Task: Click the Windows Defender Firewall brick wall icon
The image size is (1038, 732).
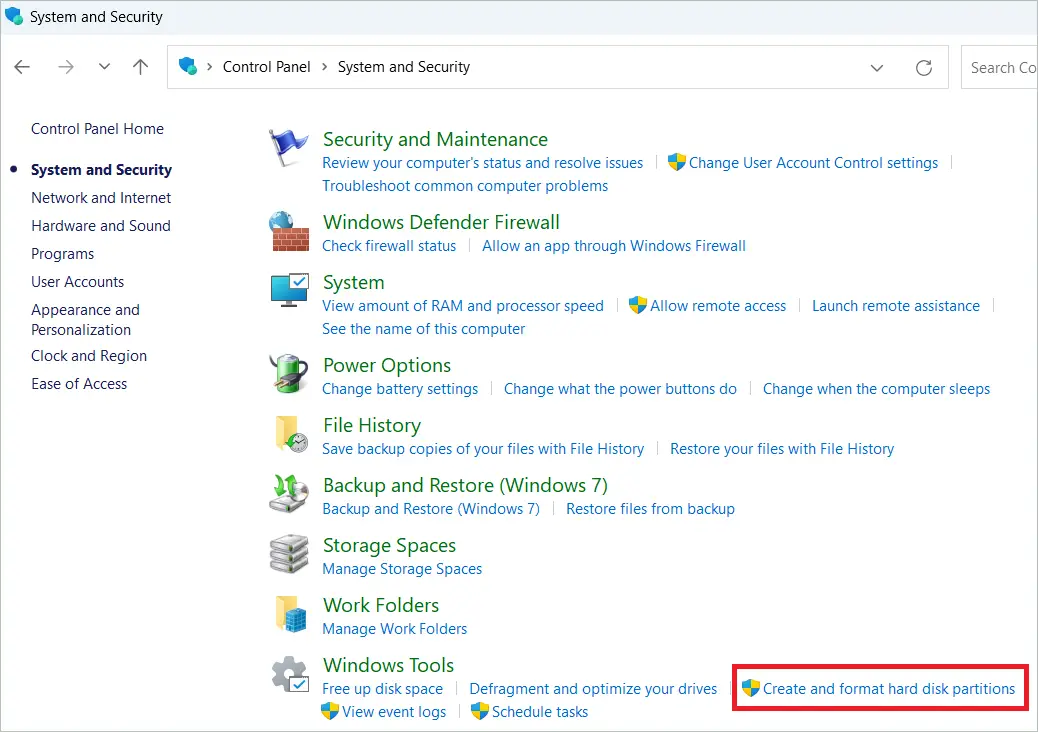Action: tap(289, 231)
